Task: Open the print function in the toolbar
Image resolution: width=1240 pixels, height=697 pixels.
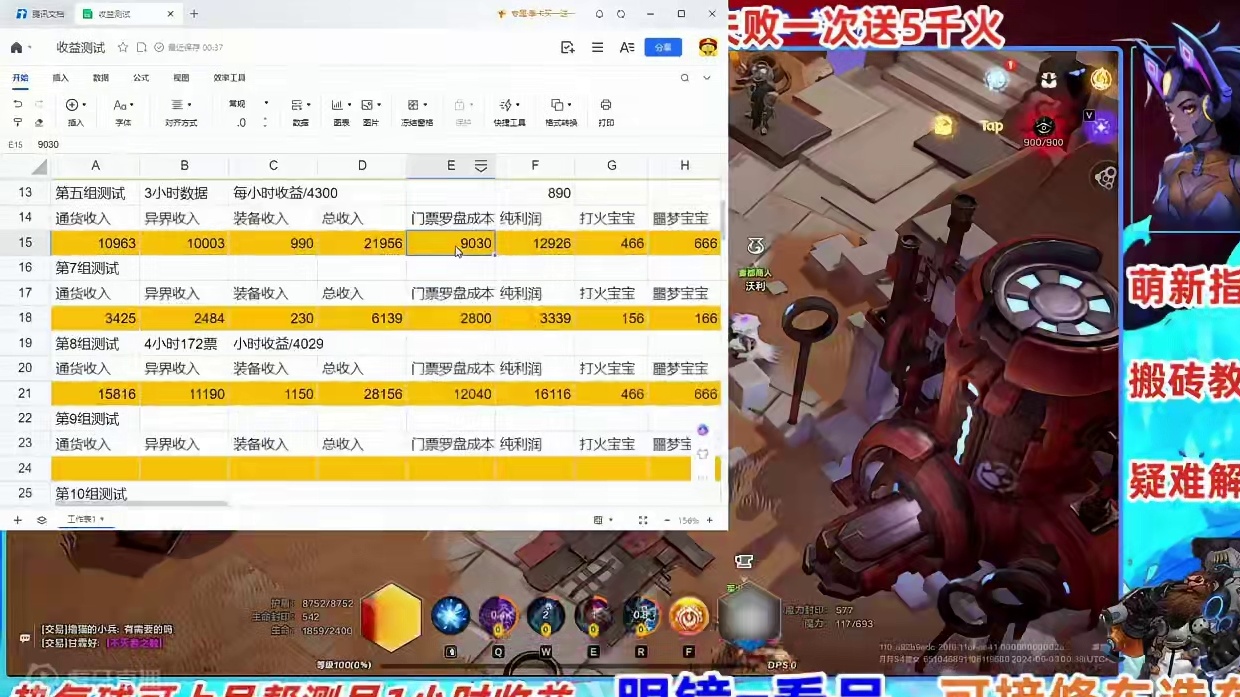Action: [605, 110]
